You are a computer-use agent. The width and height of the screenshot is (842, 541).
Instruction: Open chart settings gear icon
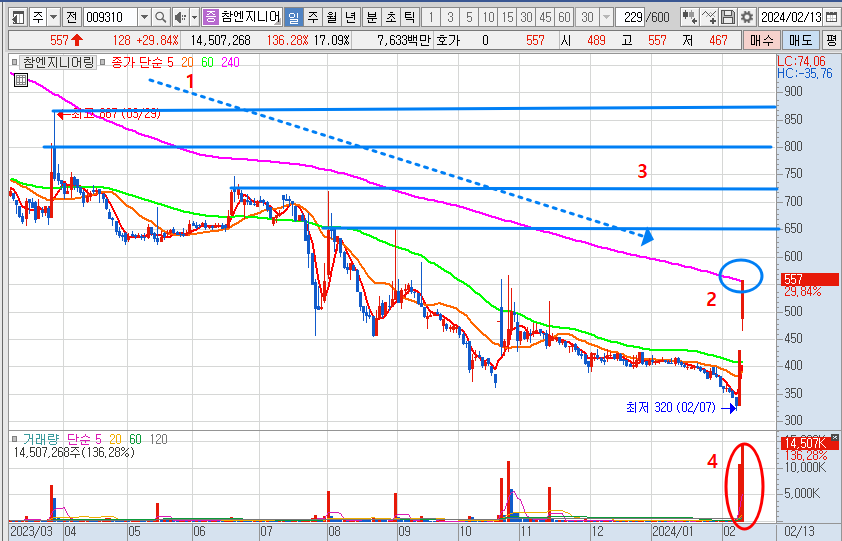pos(746,17)
